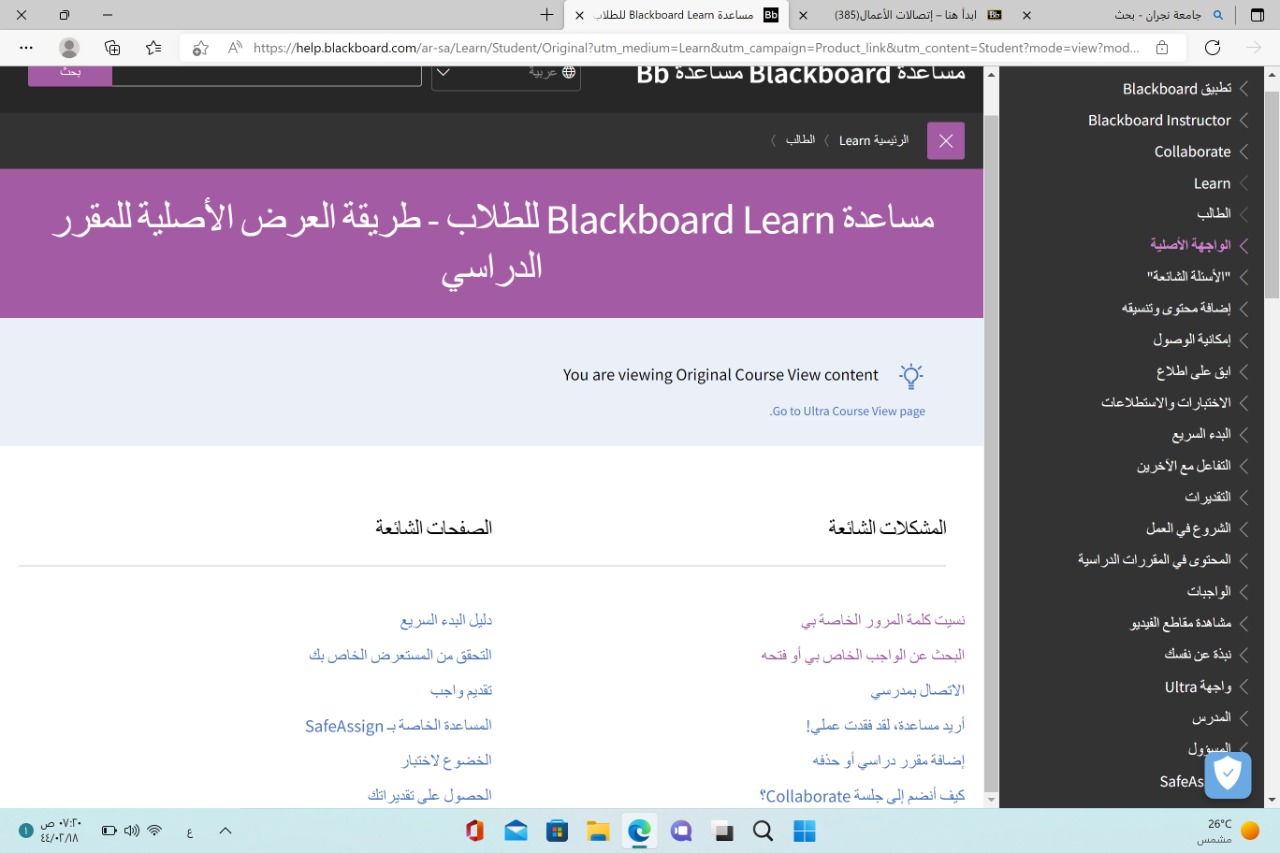Open Microsoft Store from the taskbar

click(x=556, y=831)
